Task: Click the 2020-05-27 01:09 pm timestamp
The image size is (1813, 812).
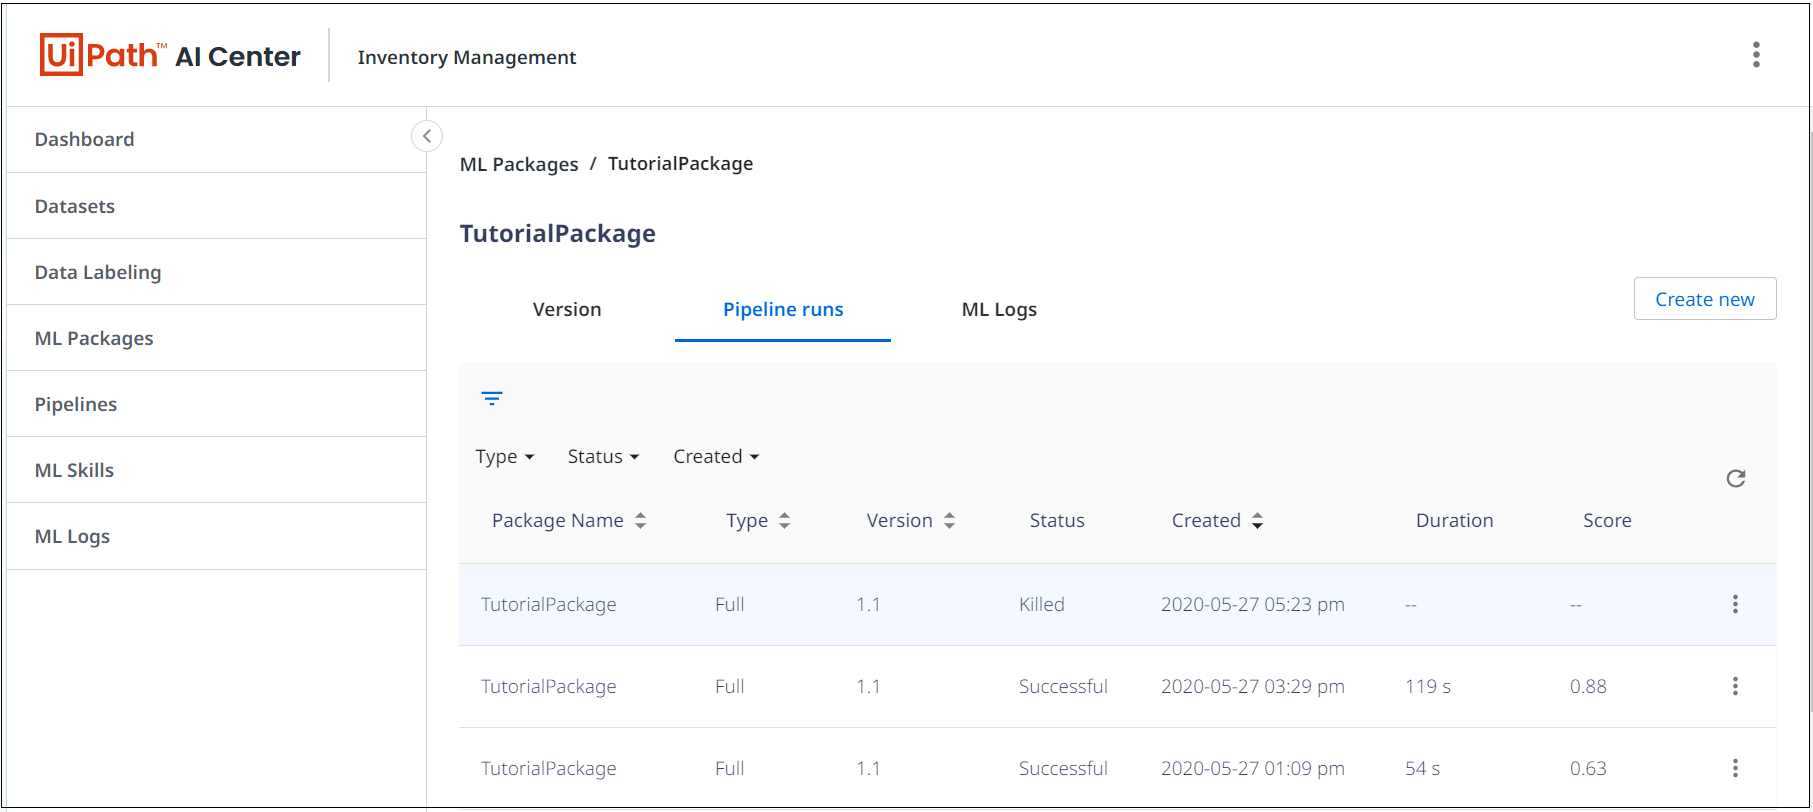Action: [1253, 768]
